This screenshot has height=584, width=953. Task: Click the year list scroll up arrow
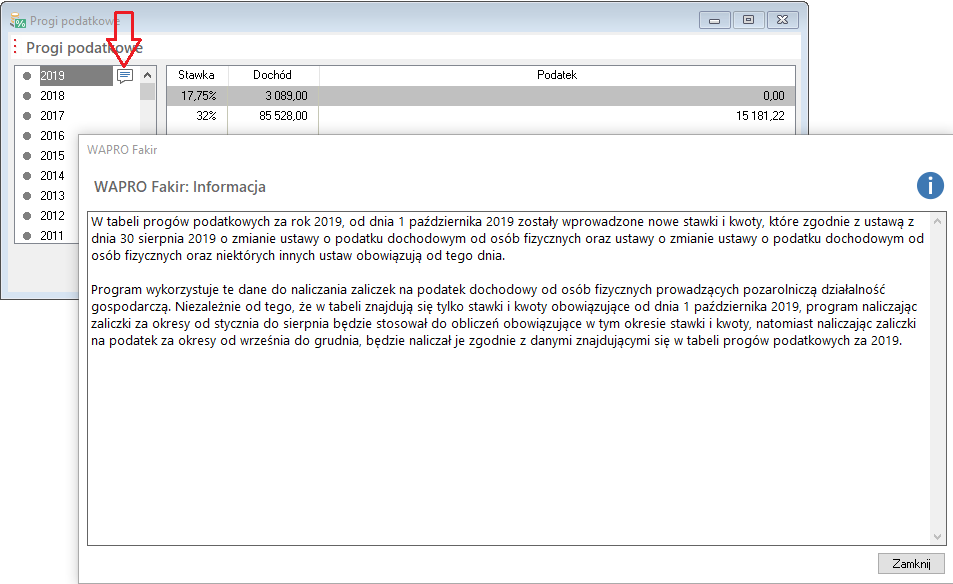coord(147,75)
